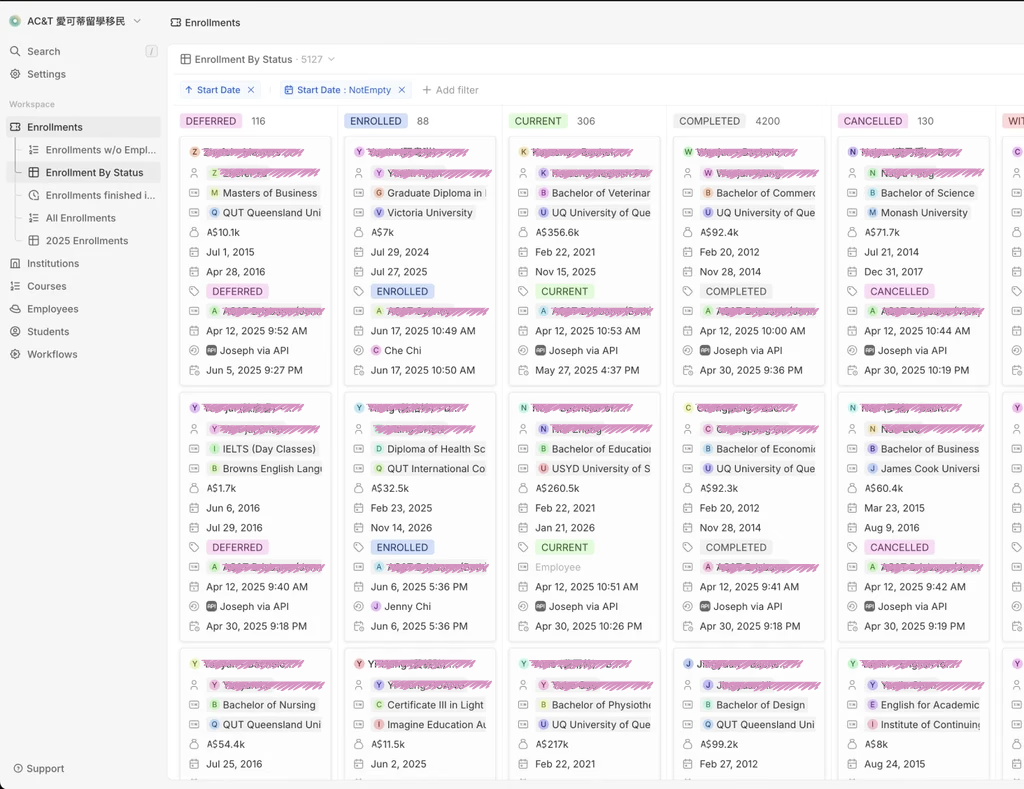This screenshot has width=1024, height=789.
Task: Click Bachelor of Physiothe course chip
Action: [594, 705]
